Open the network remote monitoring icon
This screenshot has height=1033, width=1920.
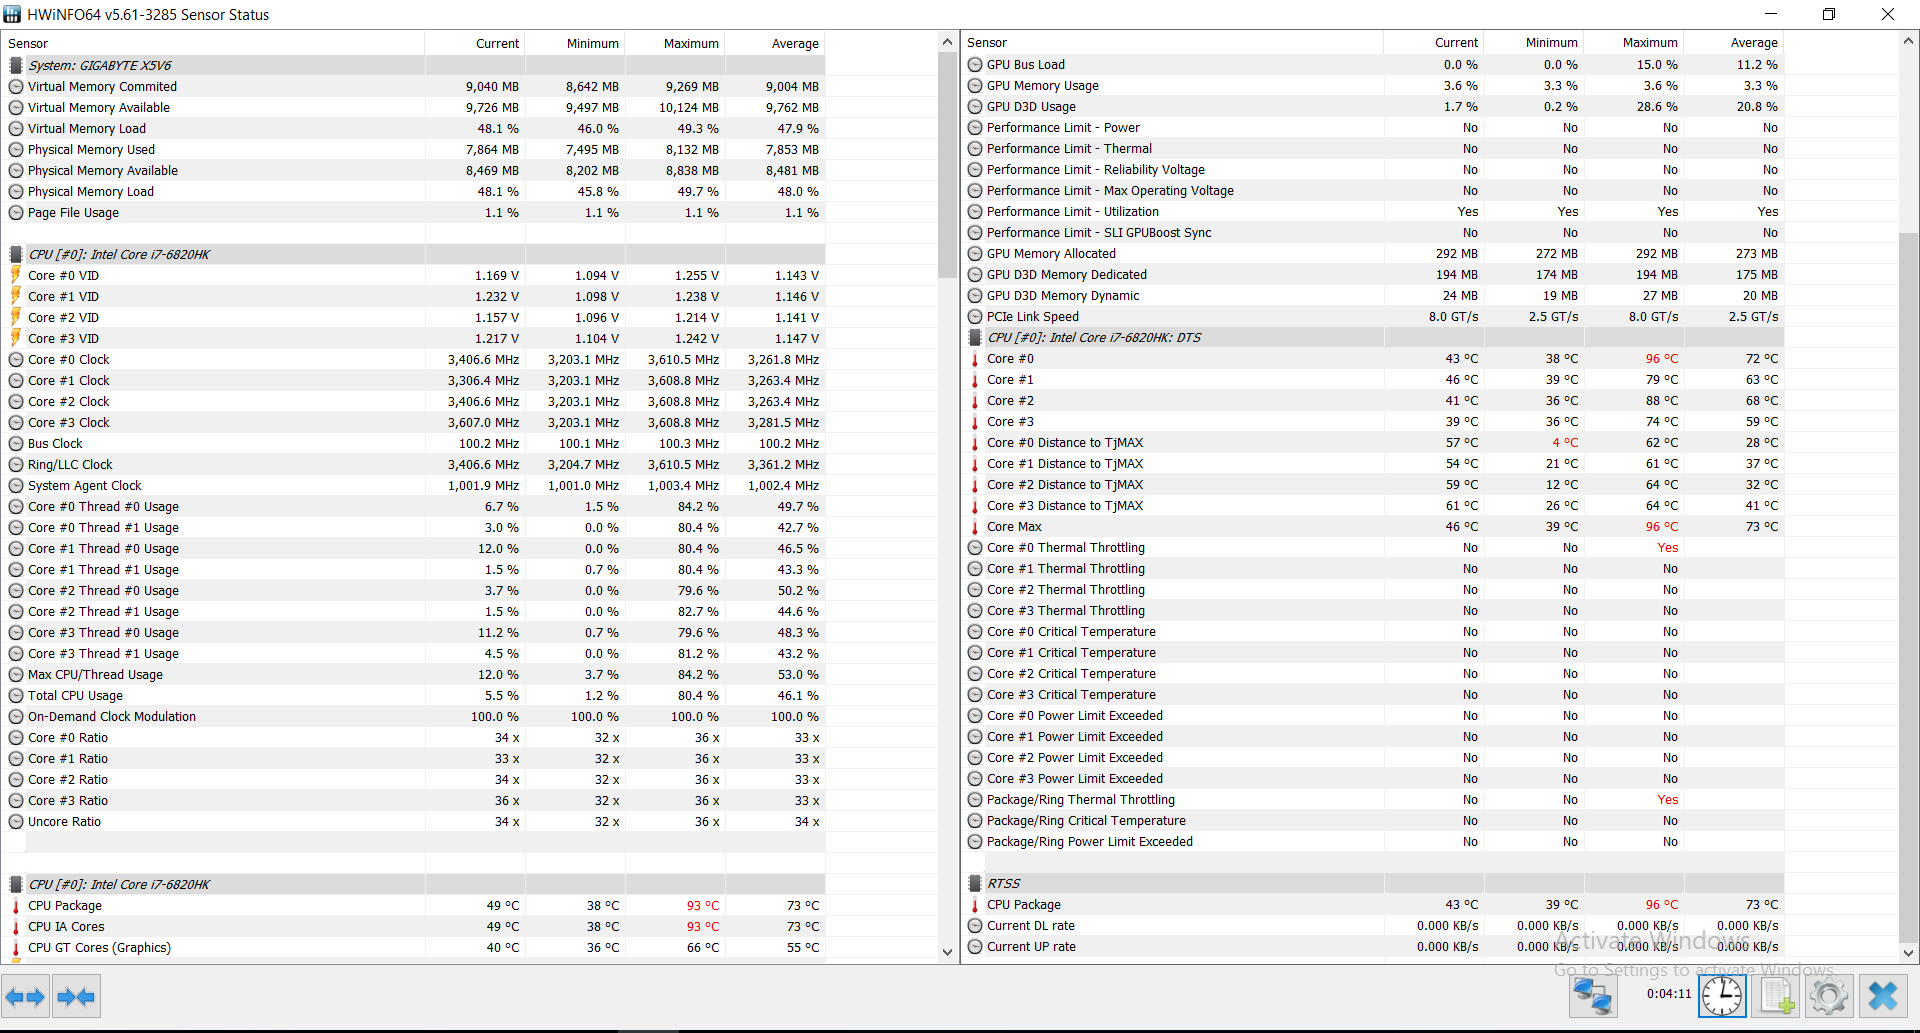pos(1593,997)
